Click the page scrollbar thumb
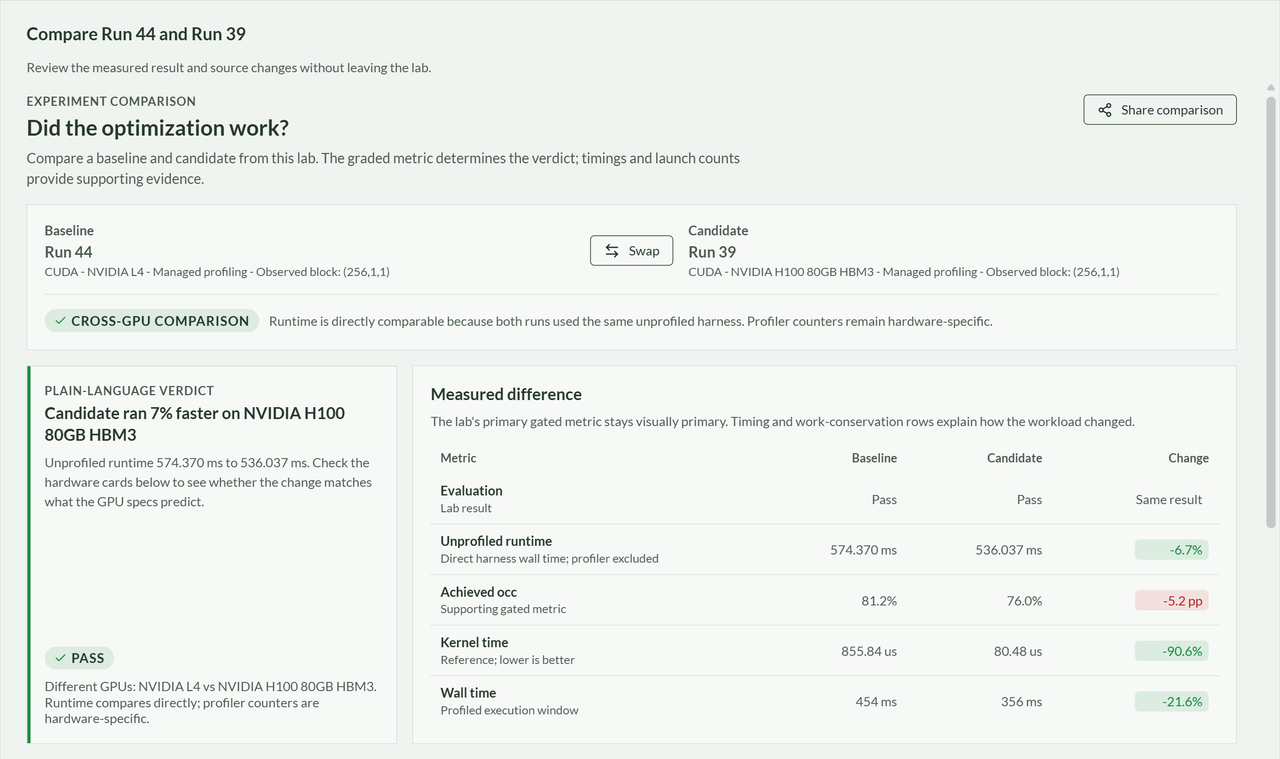Screen dimensions: 1280x759 click(1271, 311)
